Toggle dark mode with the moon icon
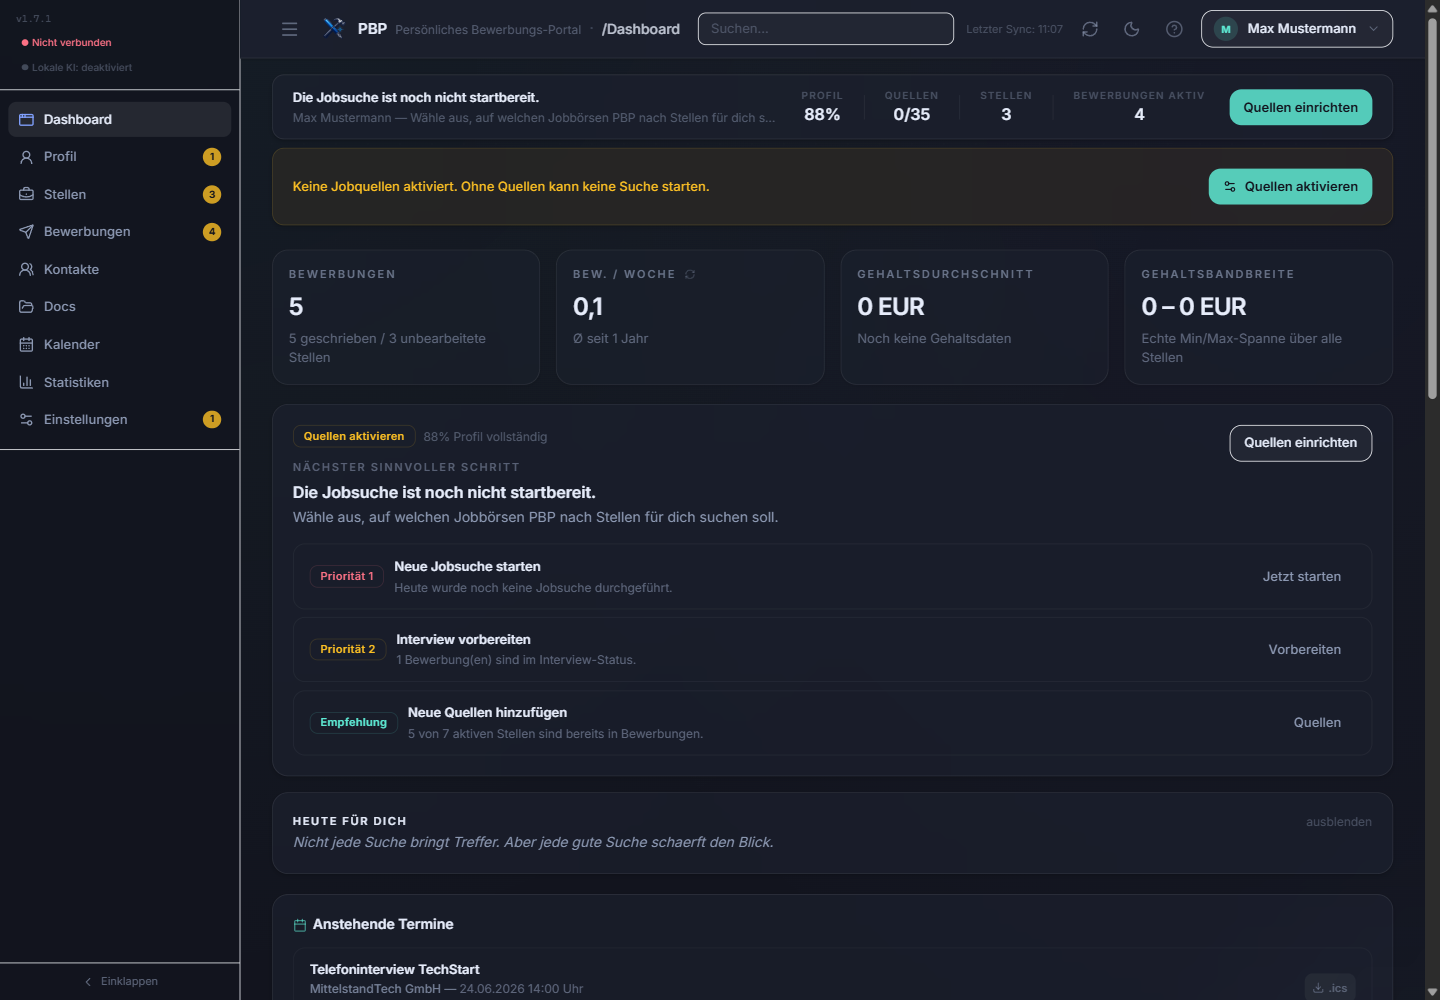 [1132, 29]
